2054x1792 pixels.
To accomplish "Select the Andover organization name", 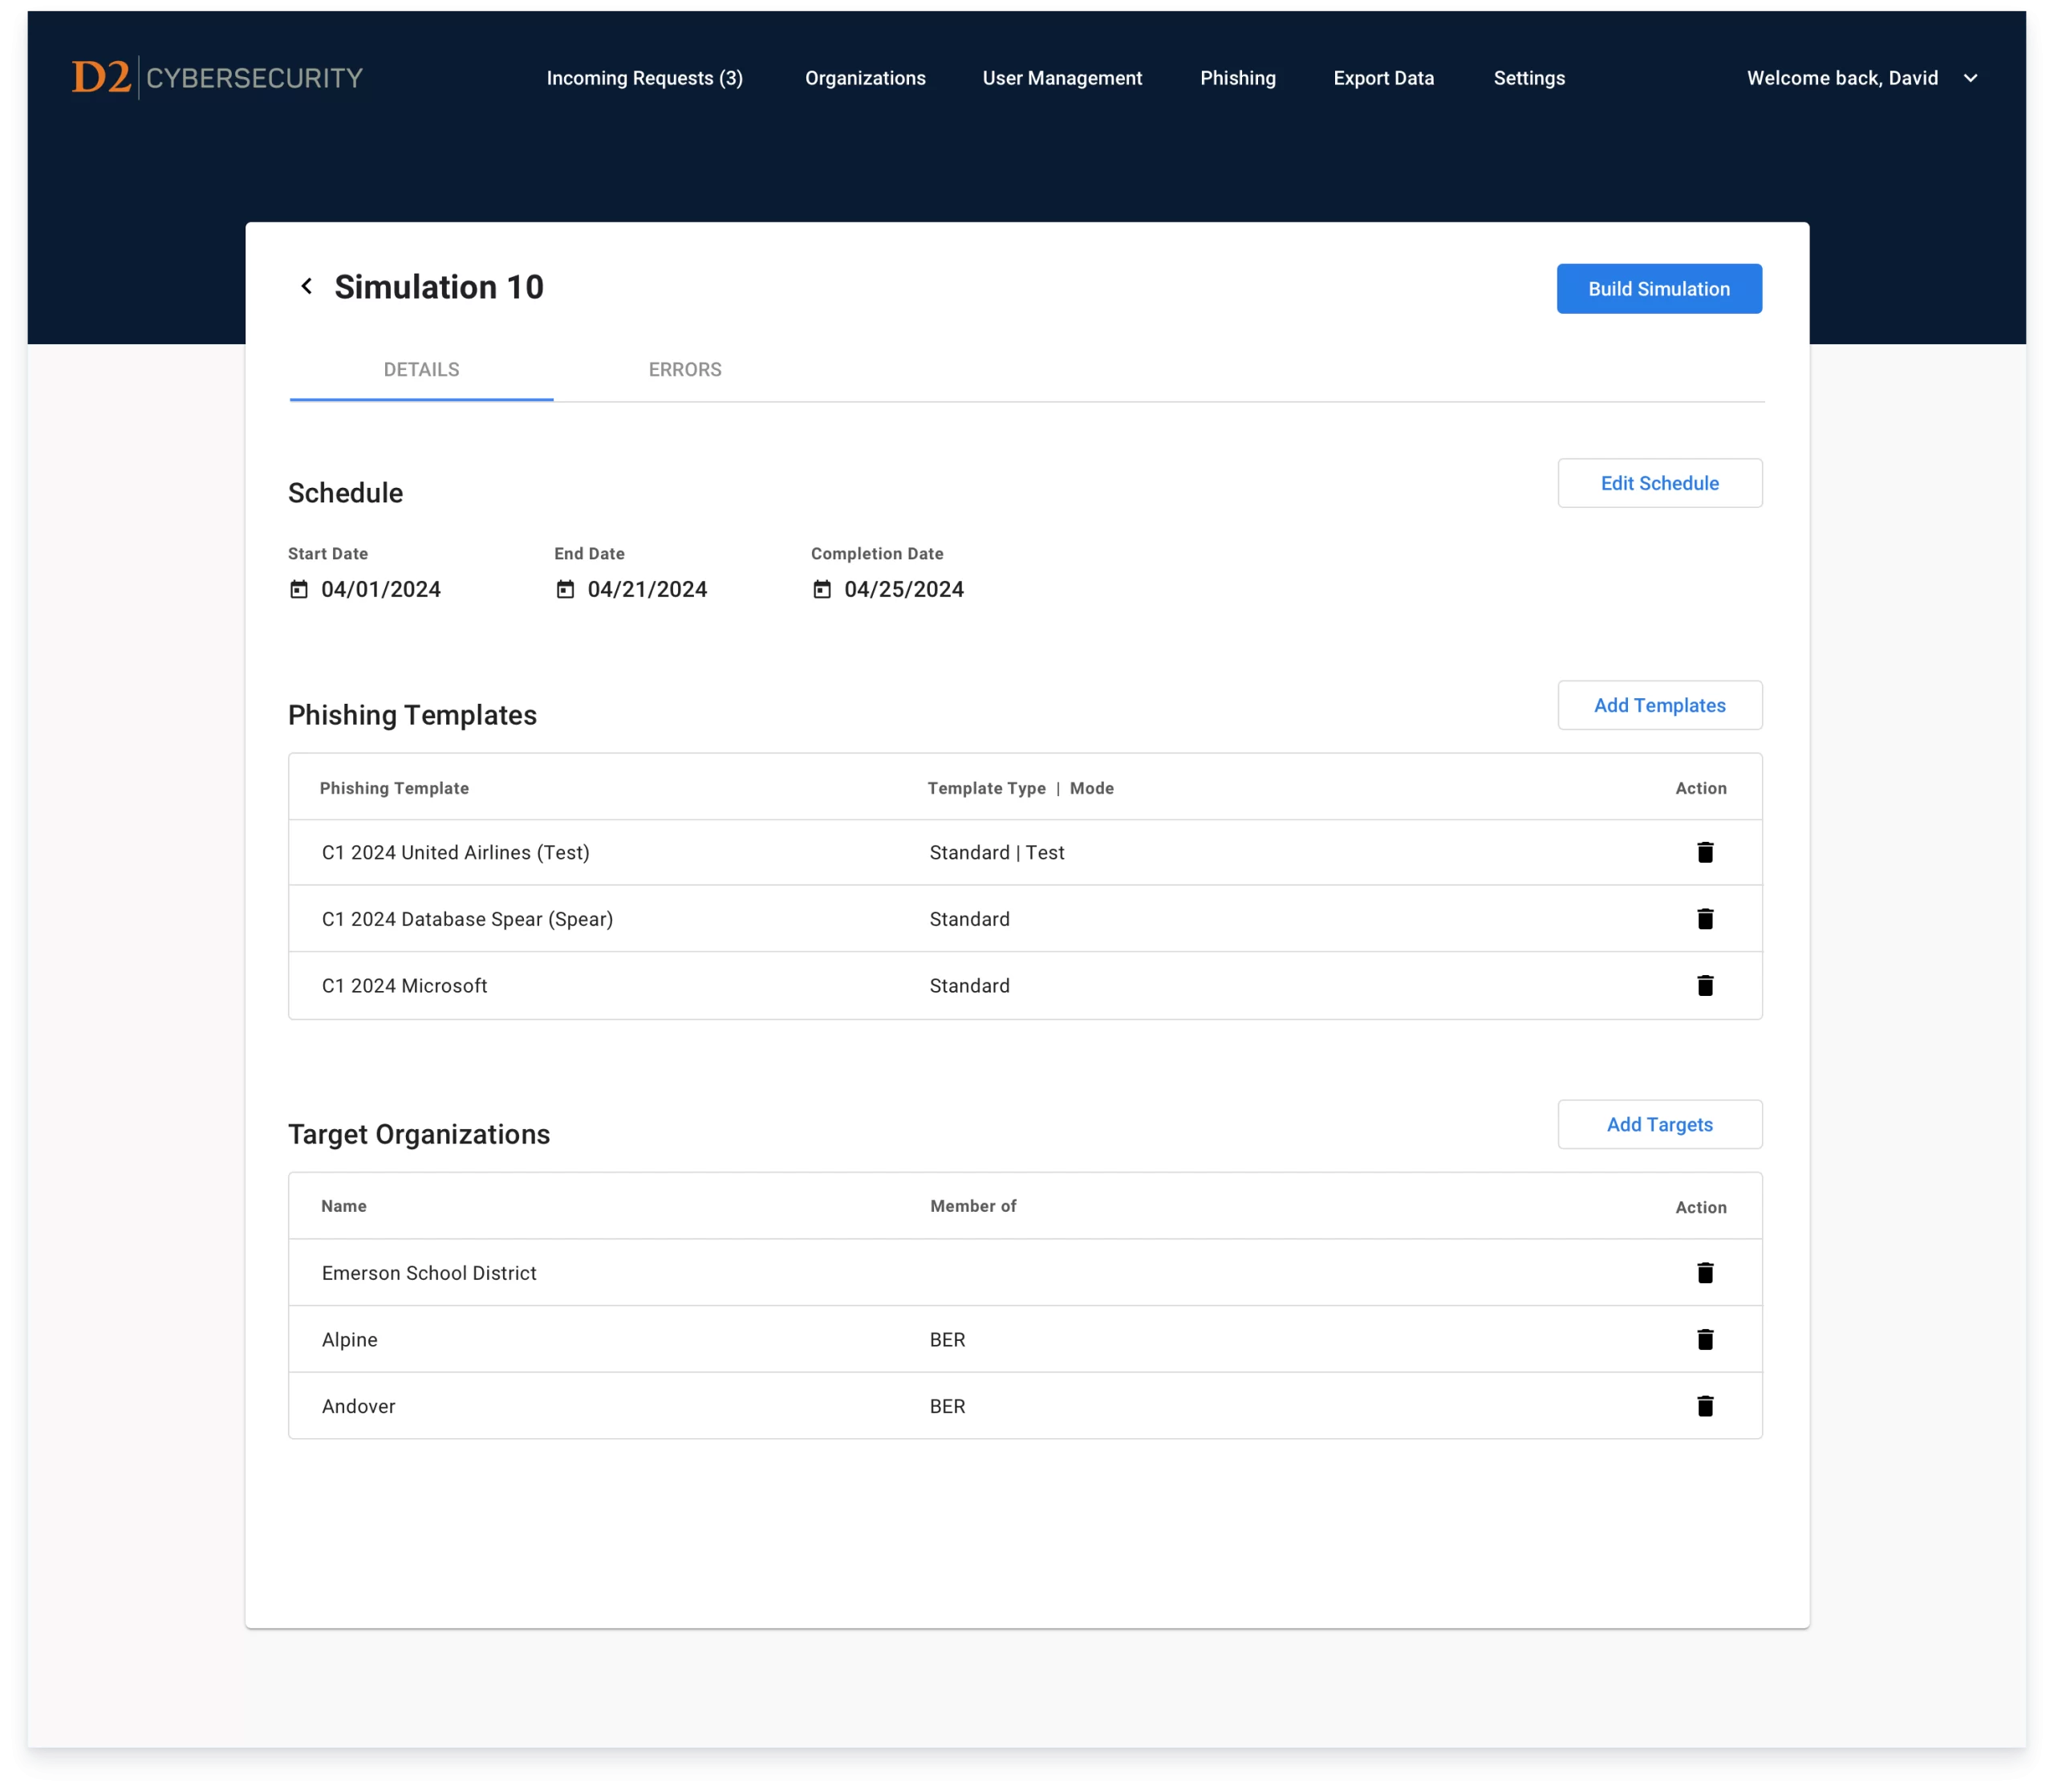I will point(359,1407).
